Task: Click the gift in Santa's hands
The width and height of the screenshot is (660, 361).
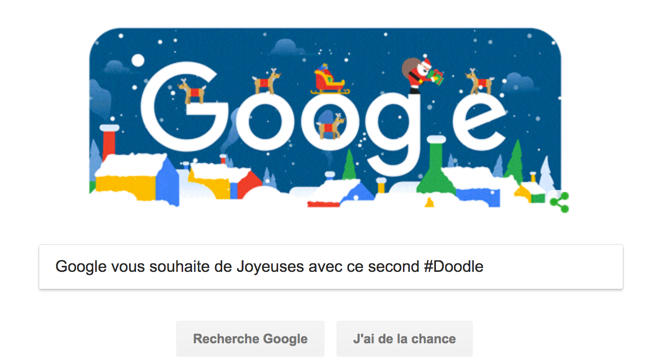Action: (x=437, y=77)
